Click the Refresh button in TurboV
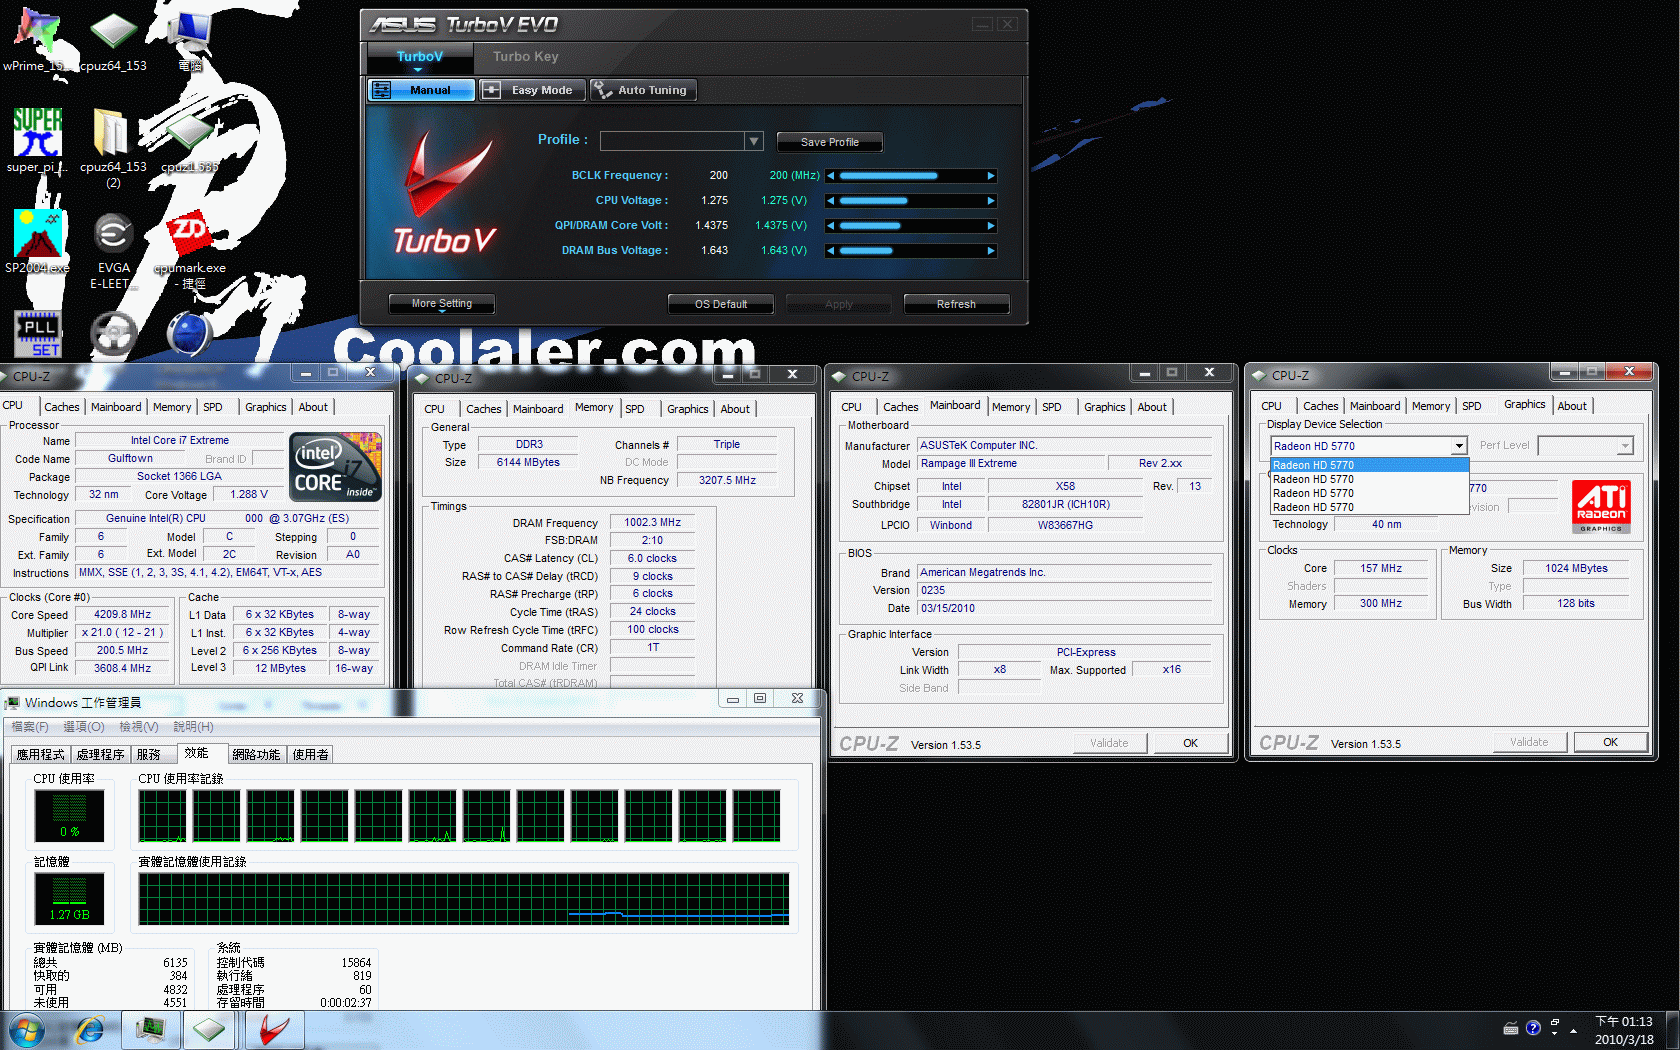Image resolution: width=1680 pixels, height=1050 pixels. 956,304
